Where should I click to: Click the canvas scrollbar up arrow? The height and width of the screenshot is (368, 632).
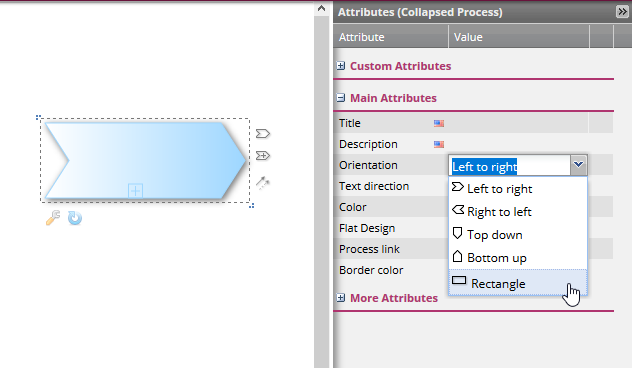point(321,8)
